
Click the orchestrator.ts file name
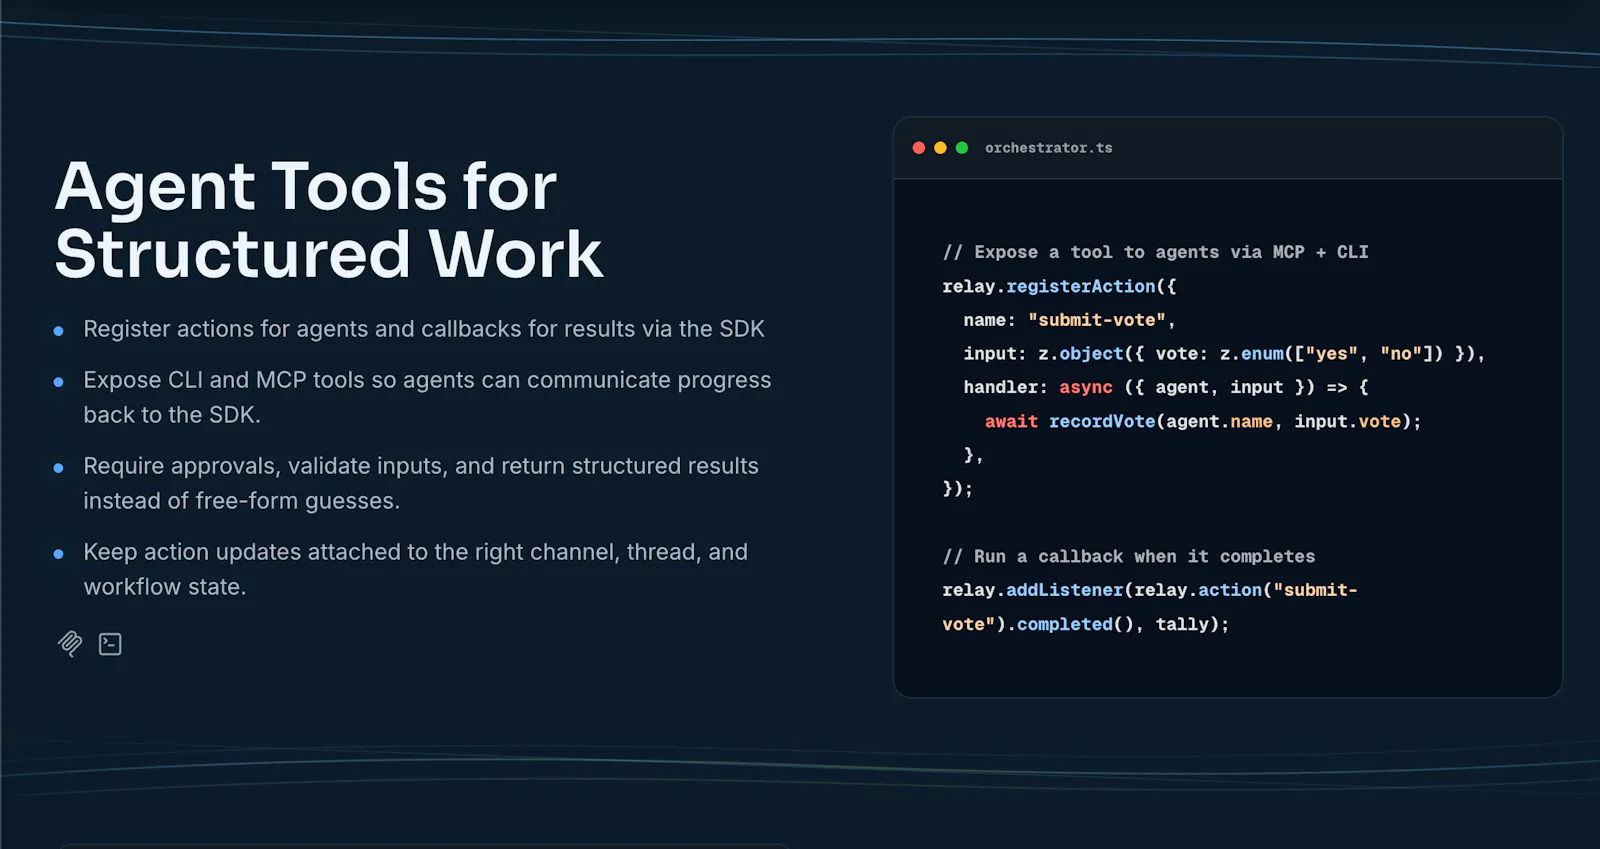click(x=1048, y=148)
